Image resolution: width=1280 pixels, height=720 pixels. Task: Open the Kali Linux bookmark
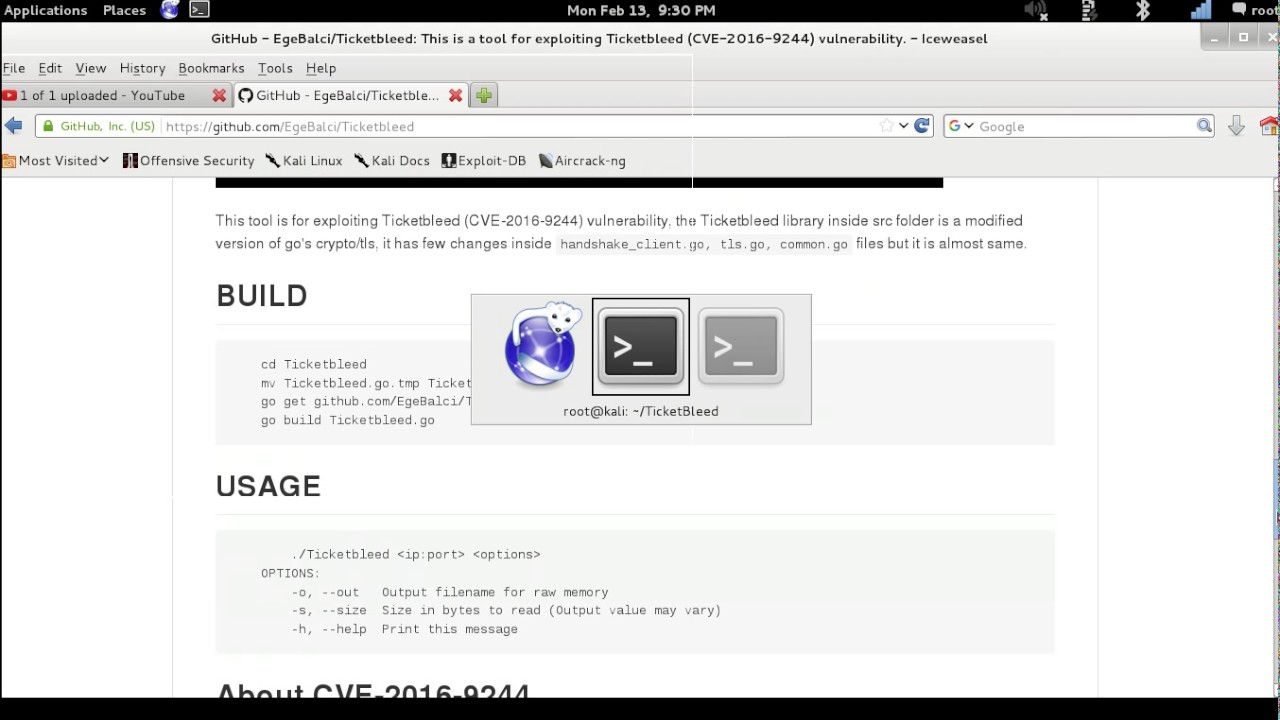[304, 160]
